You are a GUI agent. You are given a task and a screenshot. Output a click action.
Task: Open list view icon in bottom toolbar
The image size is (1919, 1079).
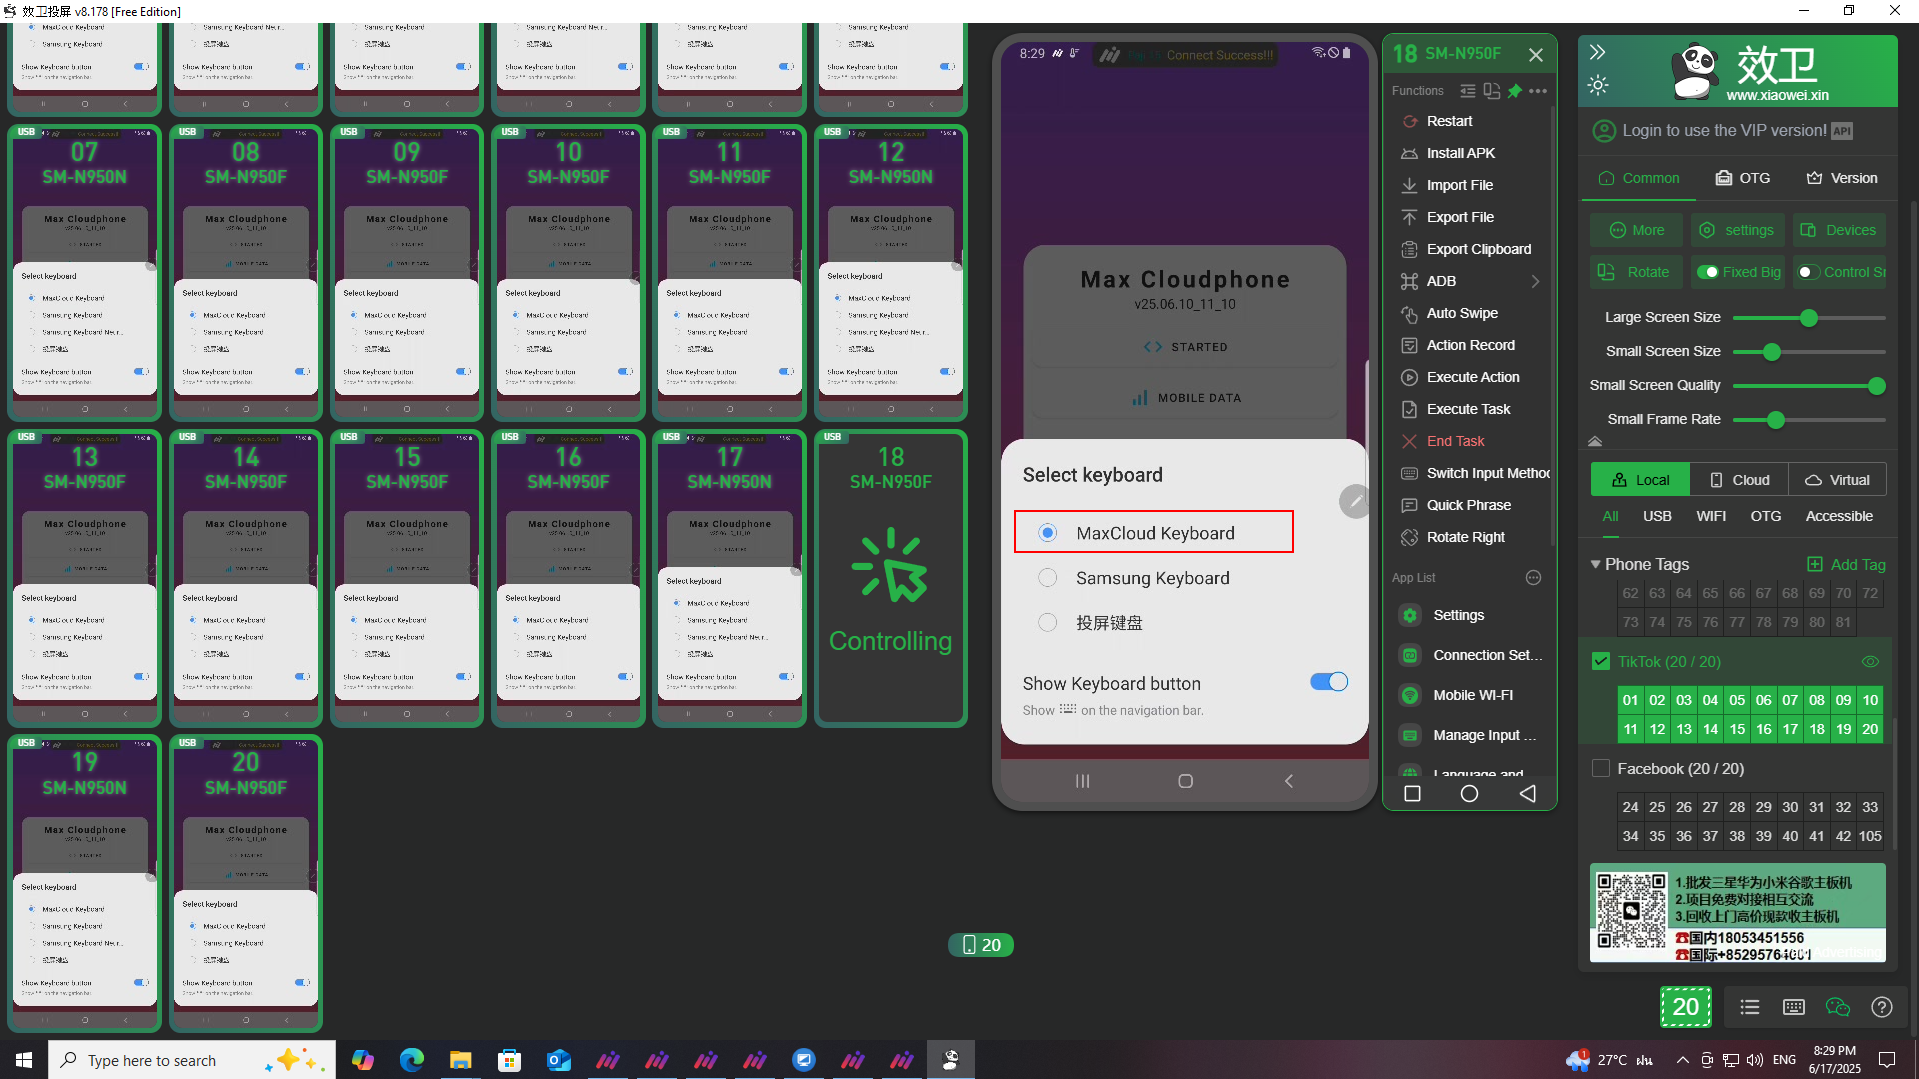click(1749, 1007)
